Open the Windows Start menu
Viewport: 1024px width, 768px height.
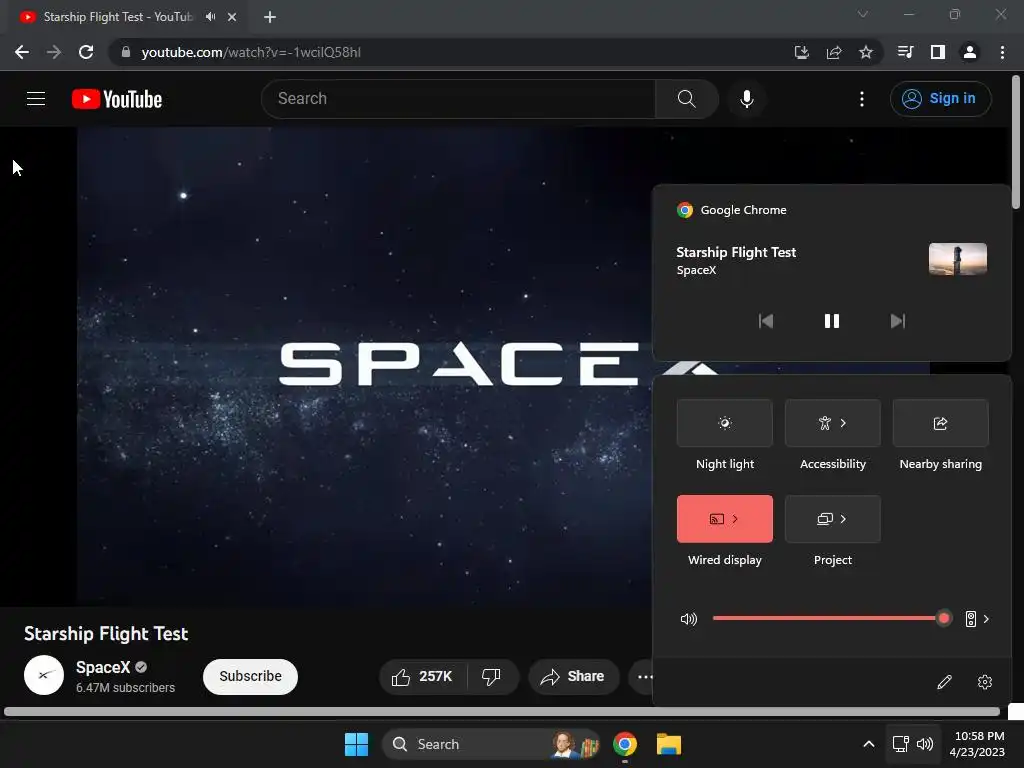click(357, 744)
